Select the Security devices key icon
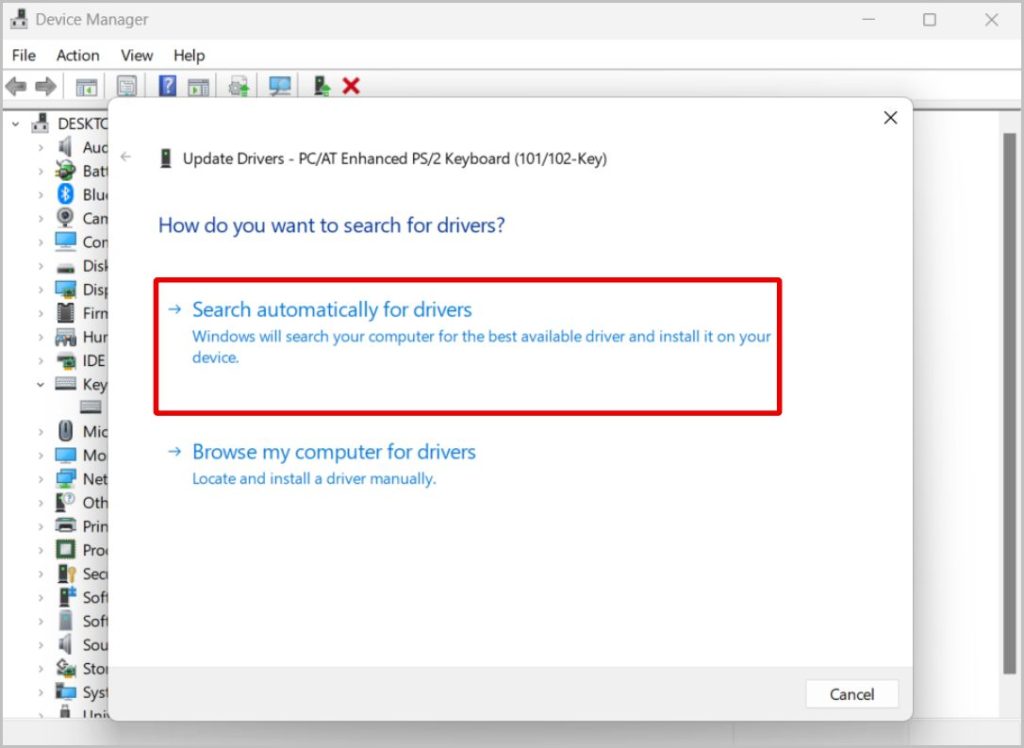Screen dimensions: 1024x748 tap(67, 574)
